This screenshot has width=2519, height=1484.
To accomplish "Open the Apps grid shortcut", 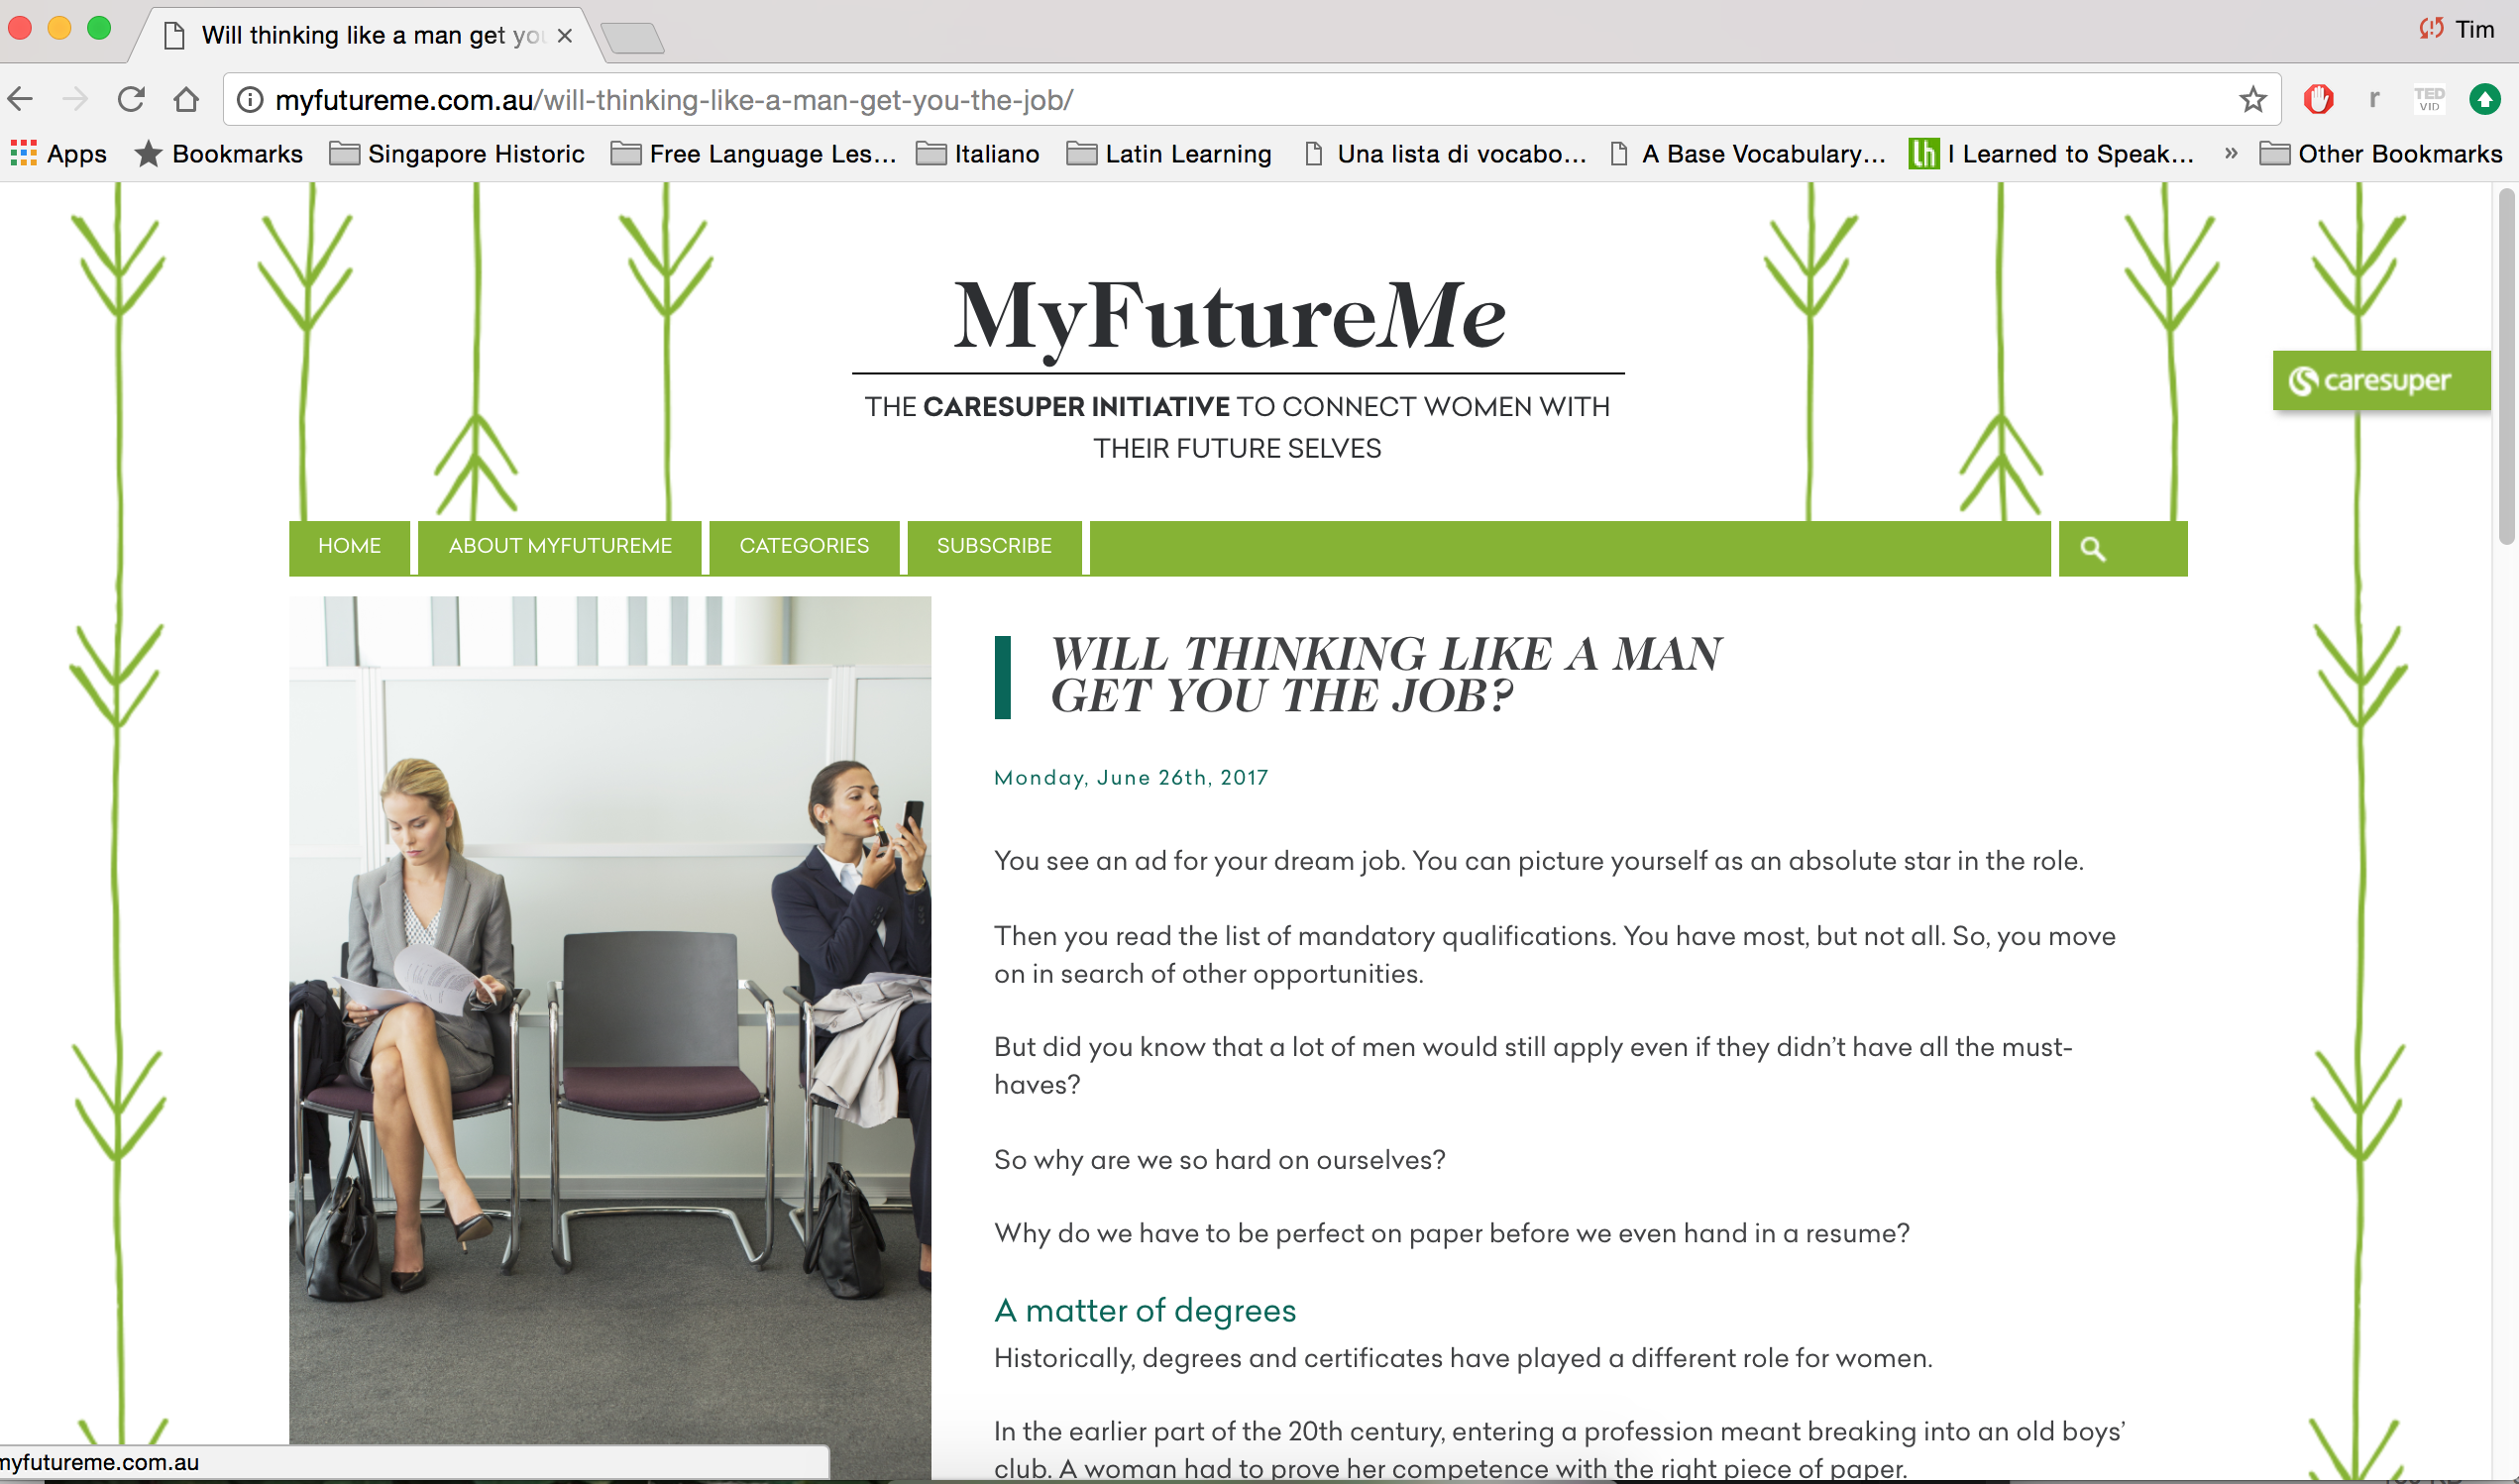I will (58, 154).
